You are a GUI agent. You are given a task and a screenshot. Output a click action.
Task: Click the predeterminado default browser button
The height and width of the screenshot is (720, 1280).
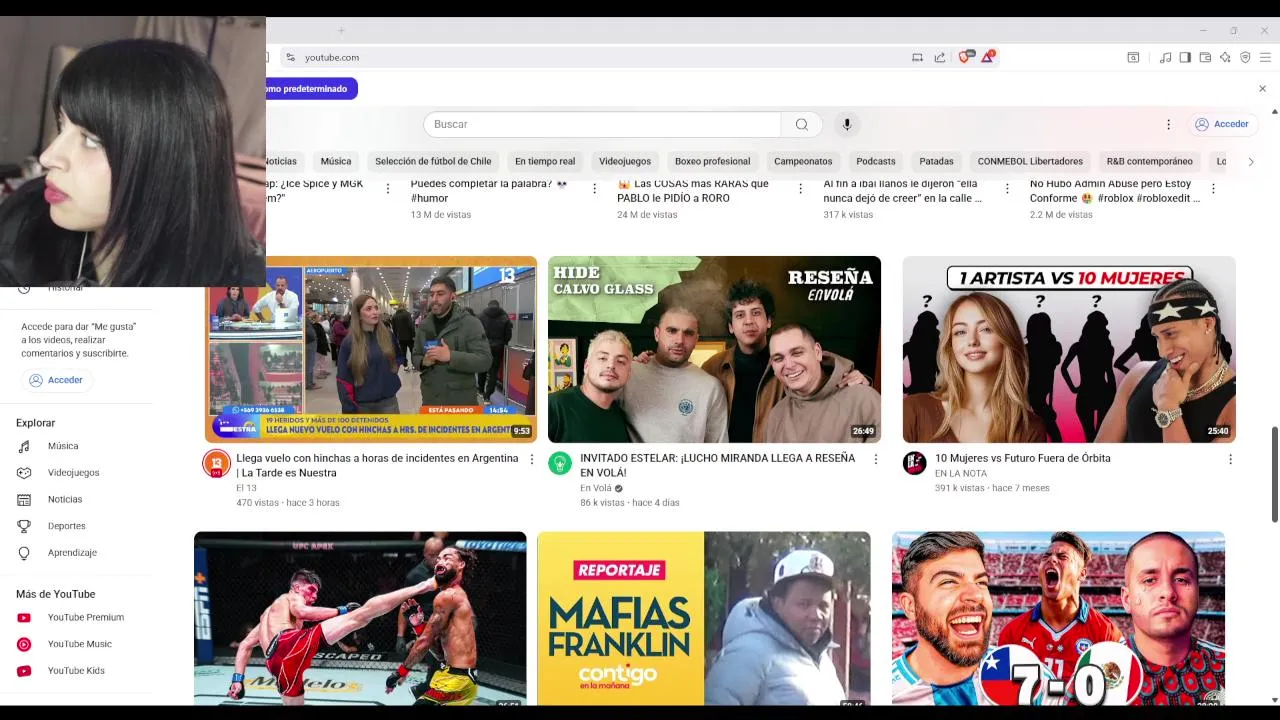(311, 89)
